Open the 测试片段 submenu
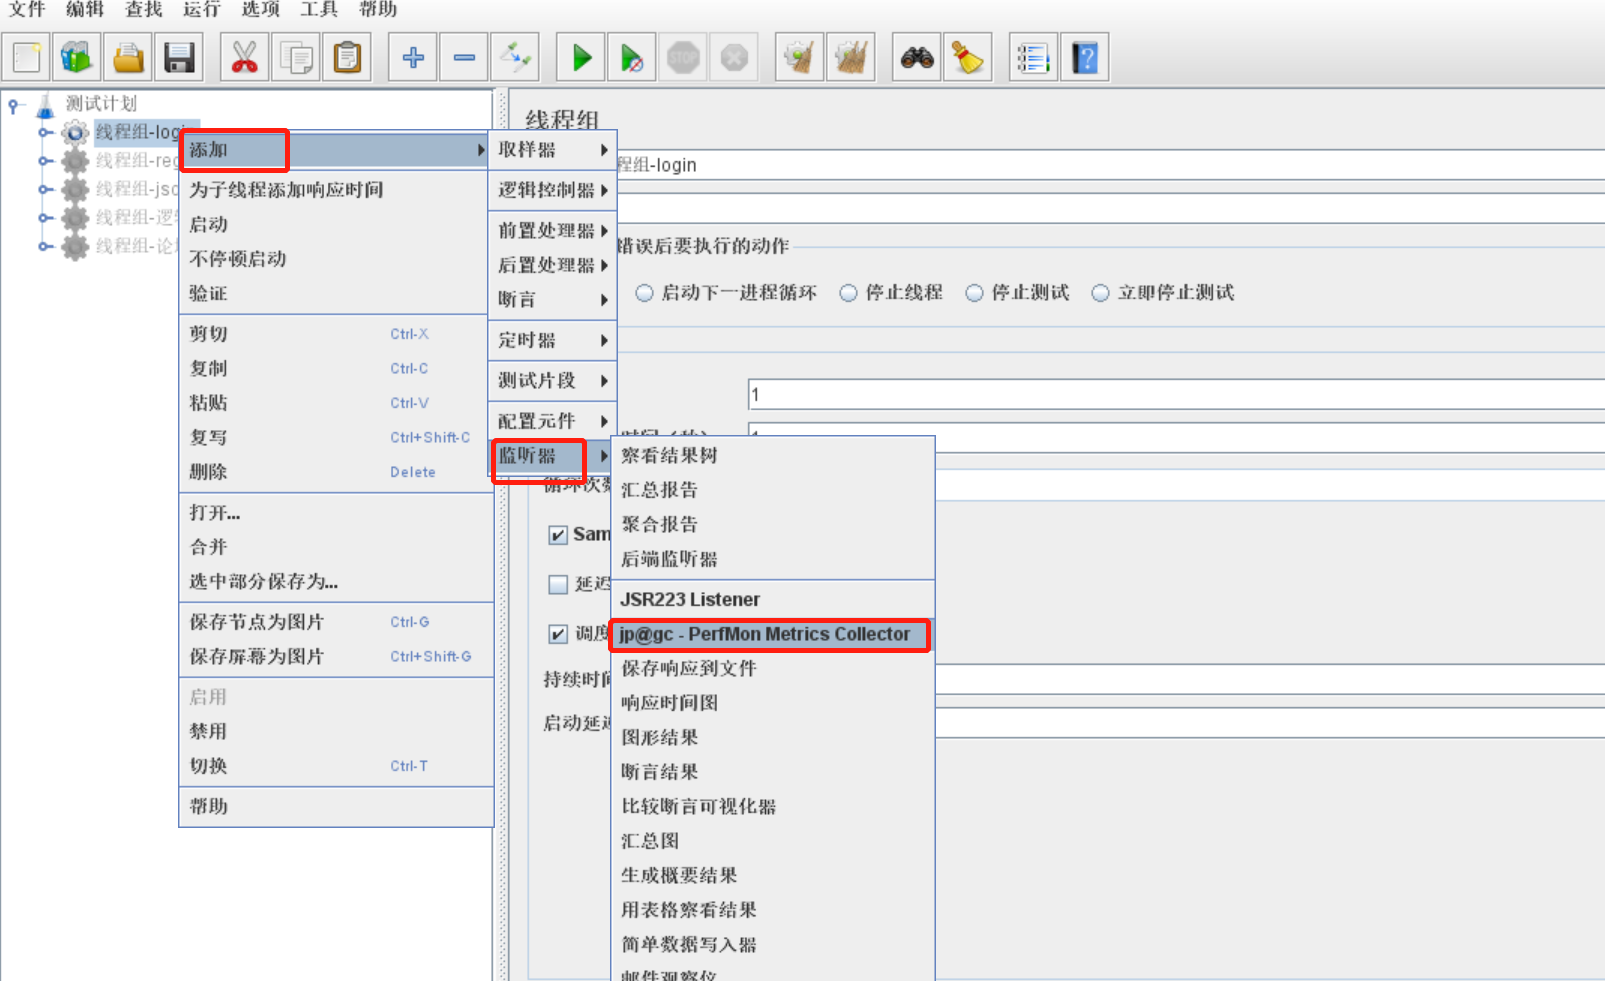 click(552, 381)
